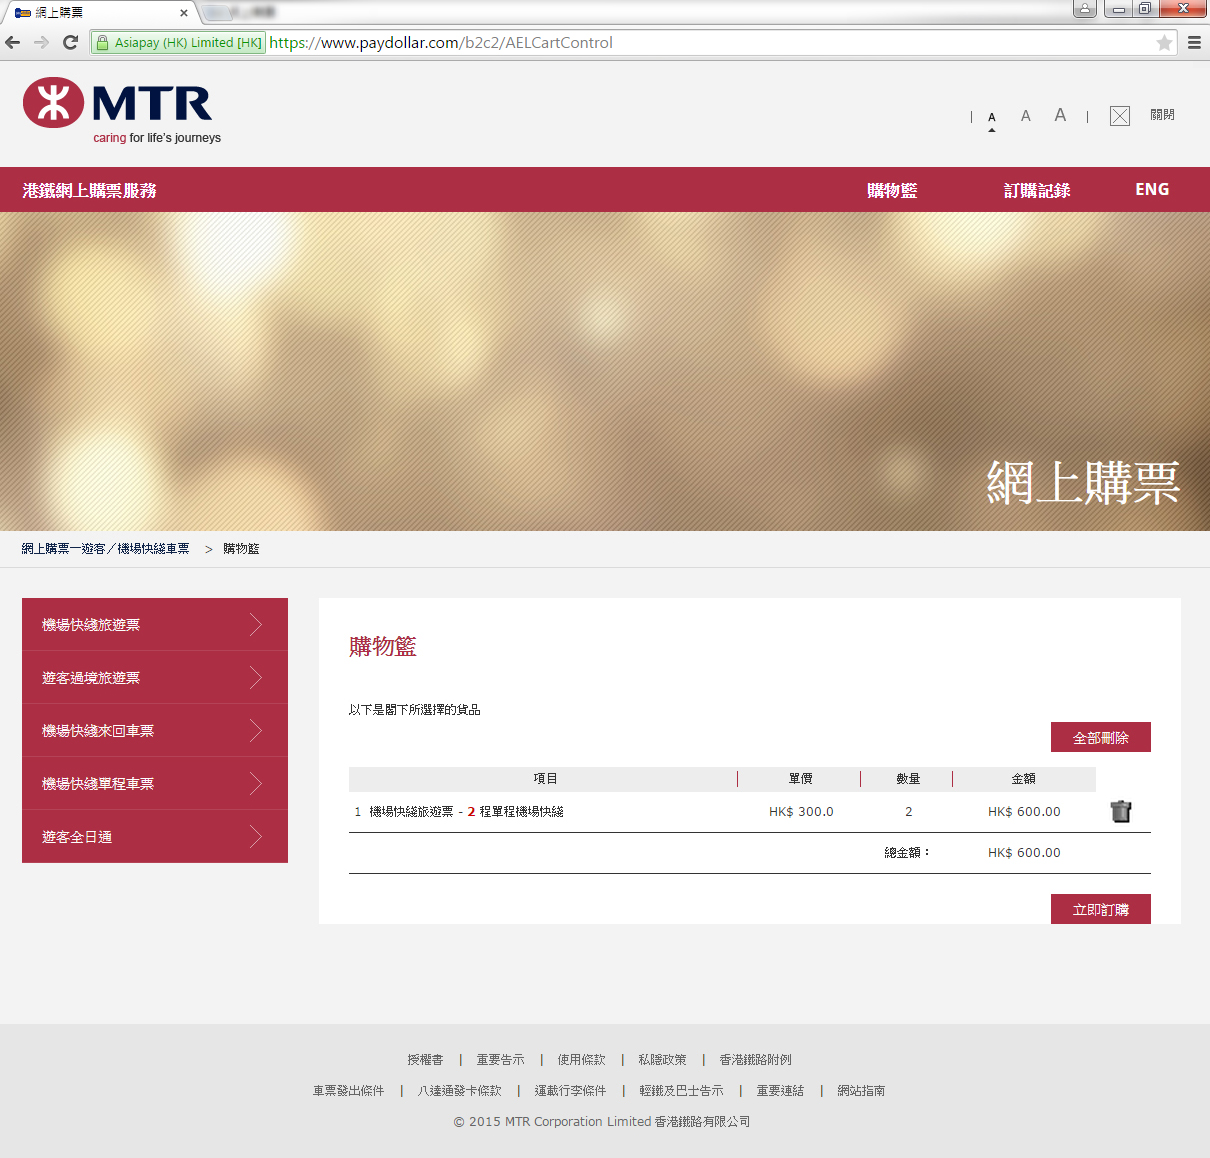This screenshot has height=1158, width=1210.
Task: Select the 網上購票 browser tab
Action: point(98,13)
